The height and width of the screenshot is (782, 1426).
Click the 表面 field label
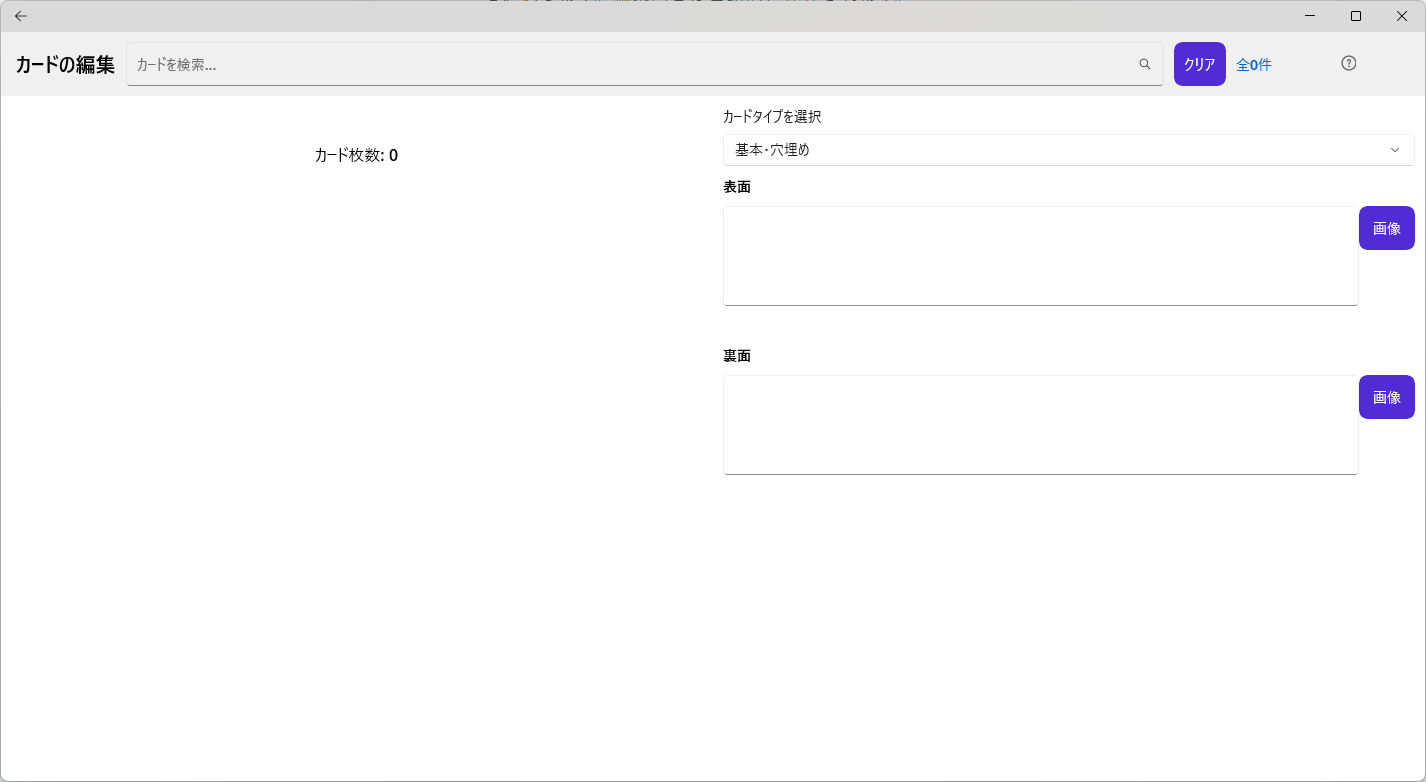[x=737, y=187]
